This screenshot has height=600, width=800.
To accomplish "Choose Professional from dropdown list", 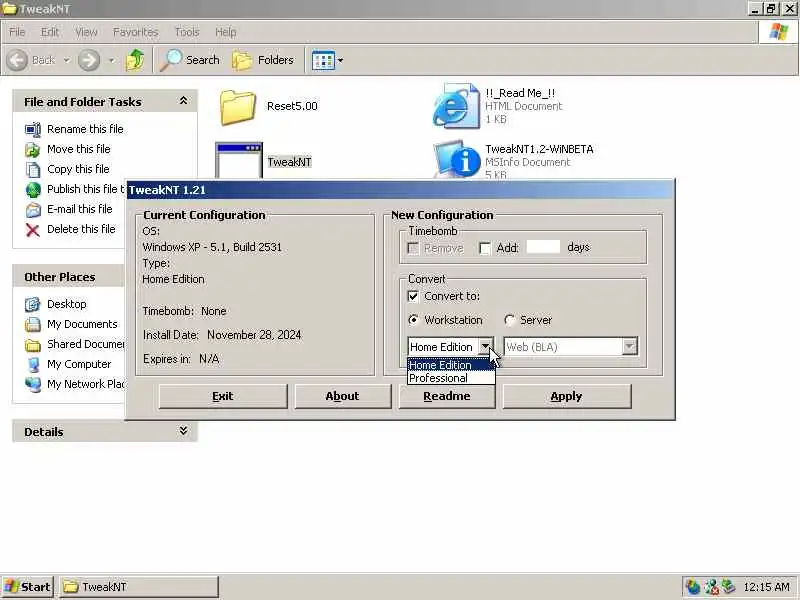I will point(451,378).
